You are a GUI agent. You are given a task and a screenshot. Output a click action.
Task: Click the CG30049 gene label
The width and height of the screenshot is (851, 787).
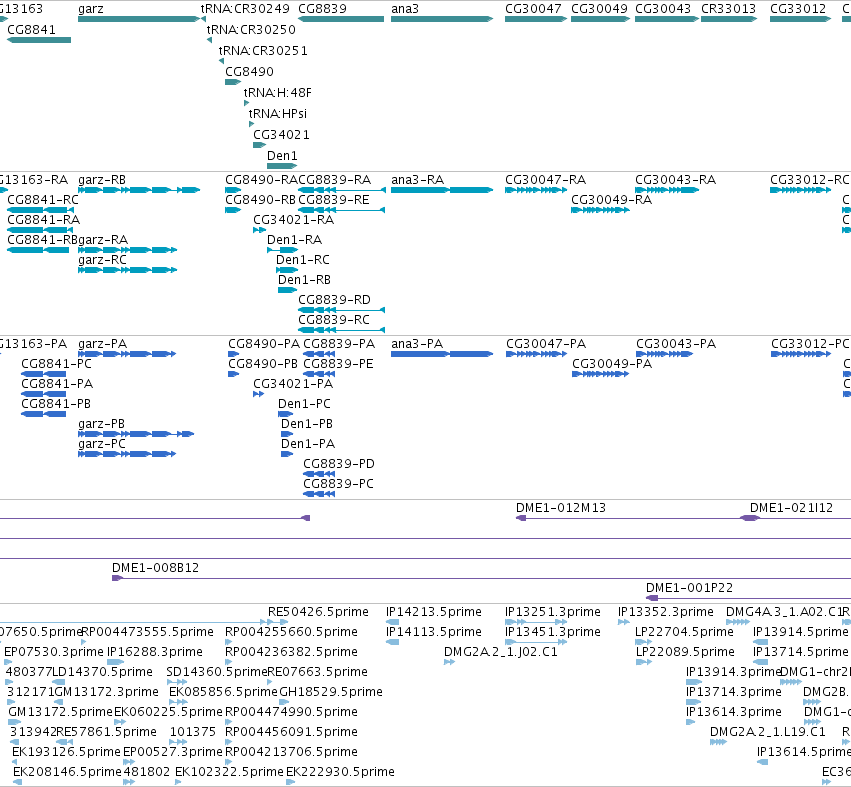tap(599, 9)
